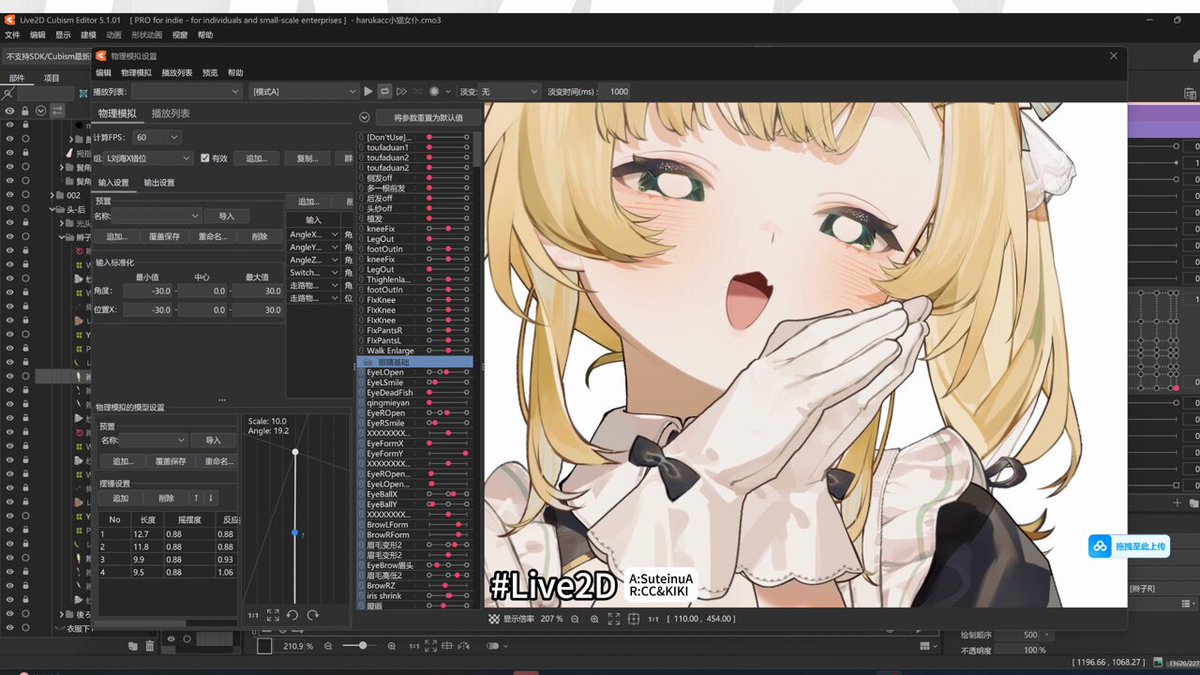Toggle the 有效 checkbox
Viewport: 1200px width, 675px height.
pos(205,158)
